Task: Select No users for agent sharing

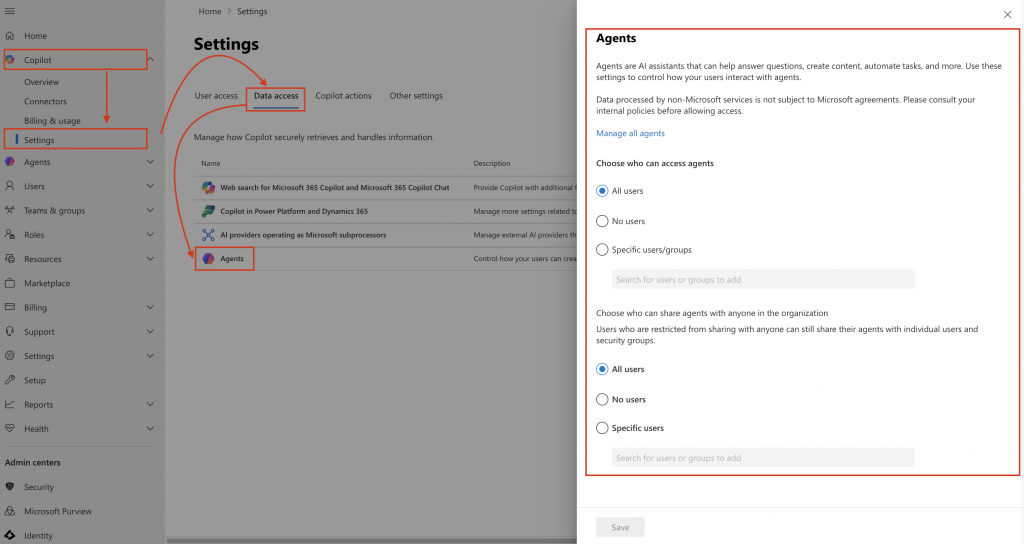Action: pos(602,399)
